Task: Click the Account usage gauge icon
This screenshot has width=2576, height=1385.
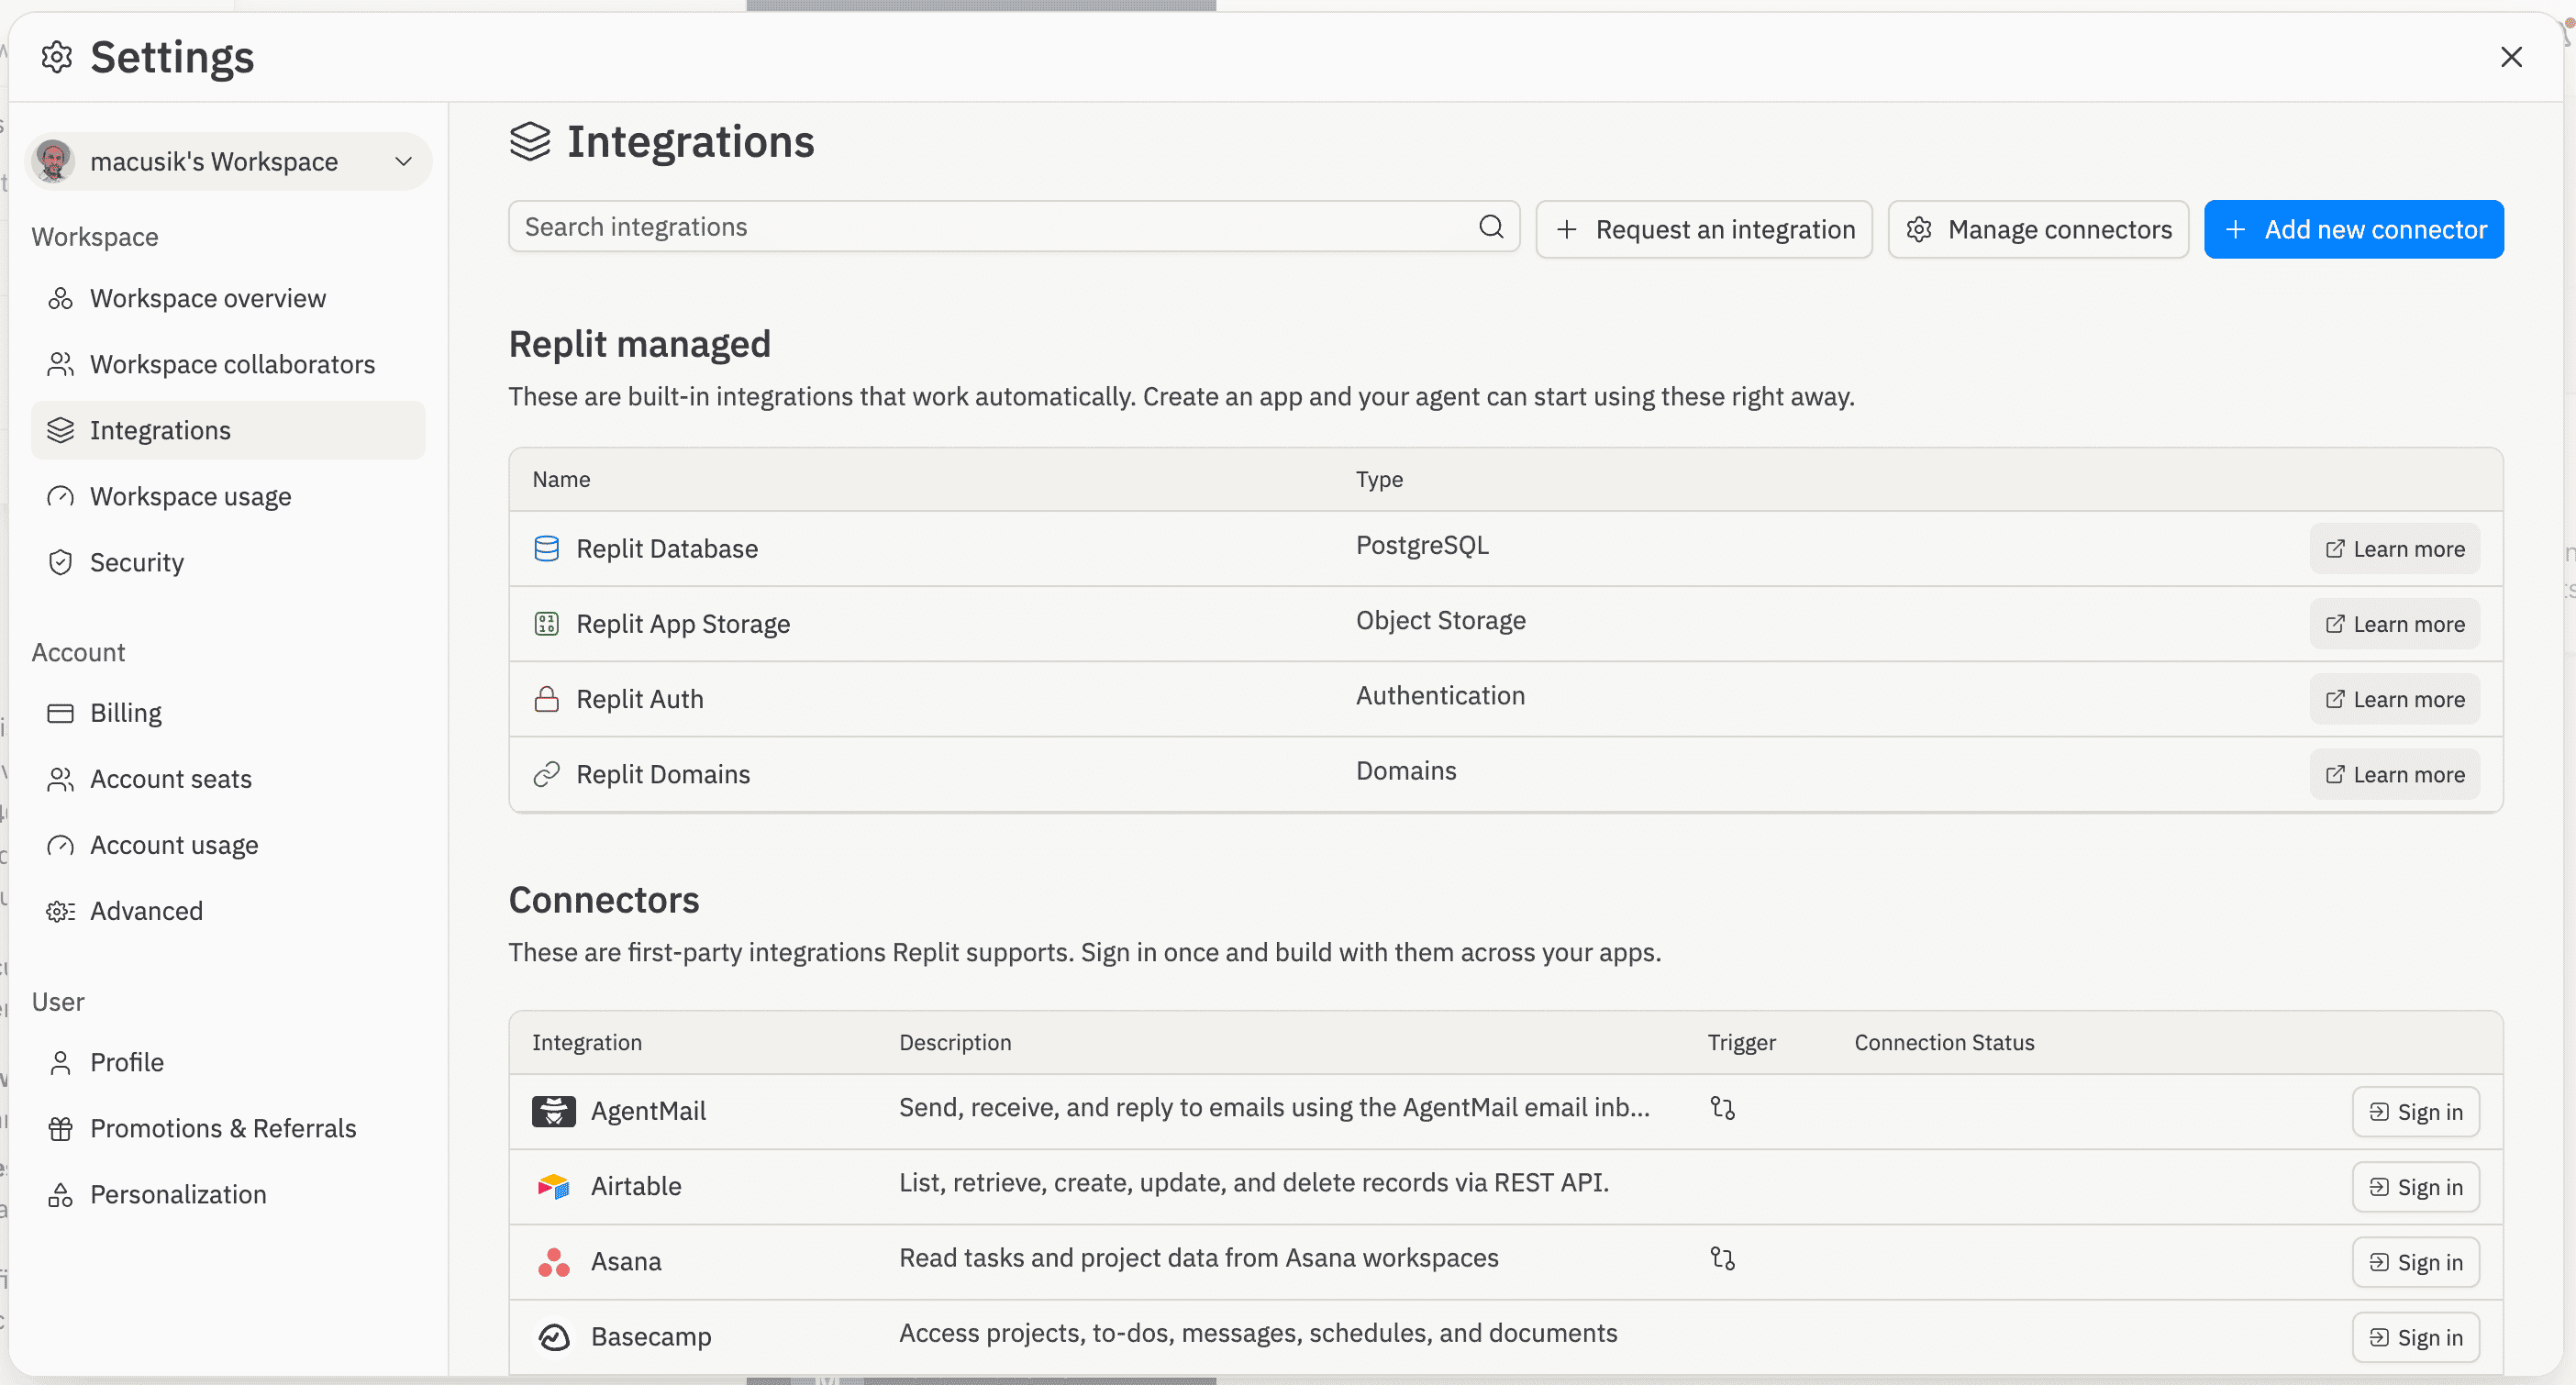Action: coord(60,845)
